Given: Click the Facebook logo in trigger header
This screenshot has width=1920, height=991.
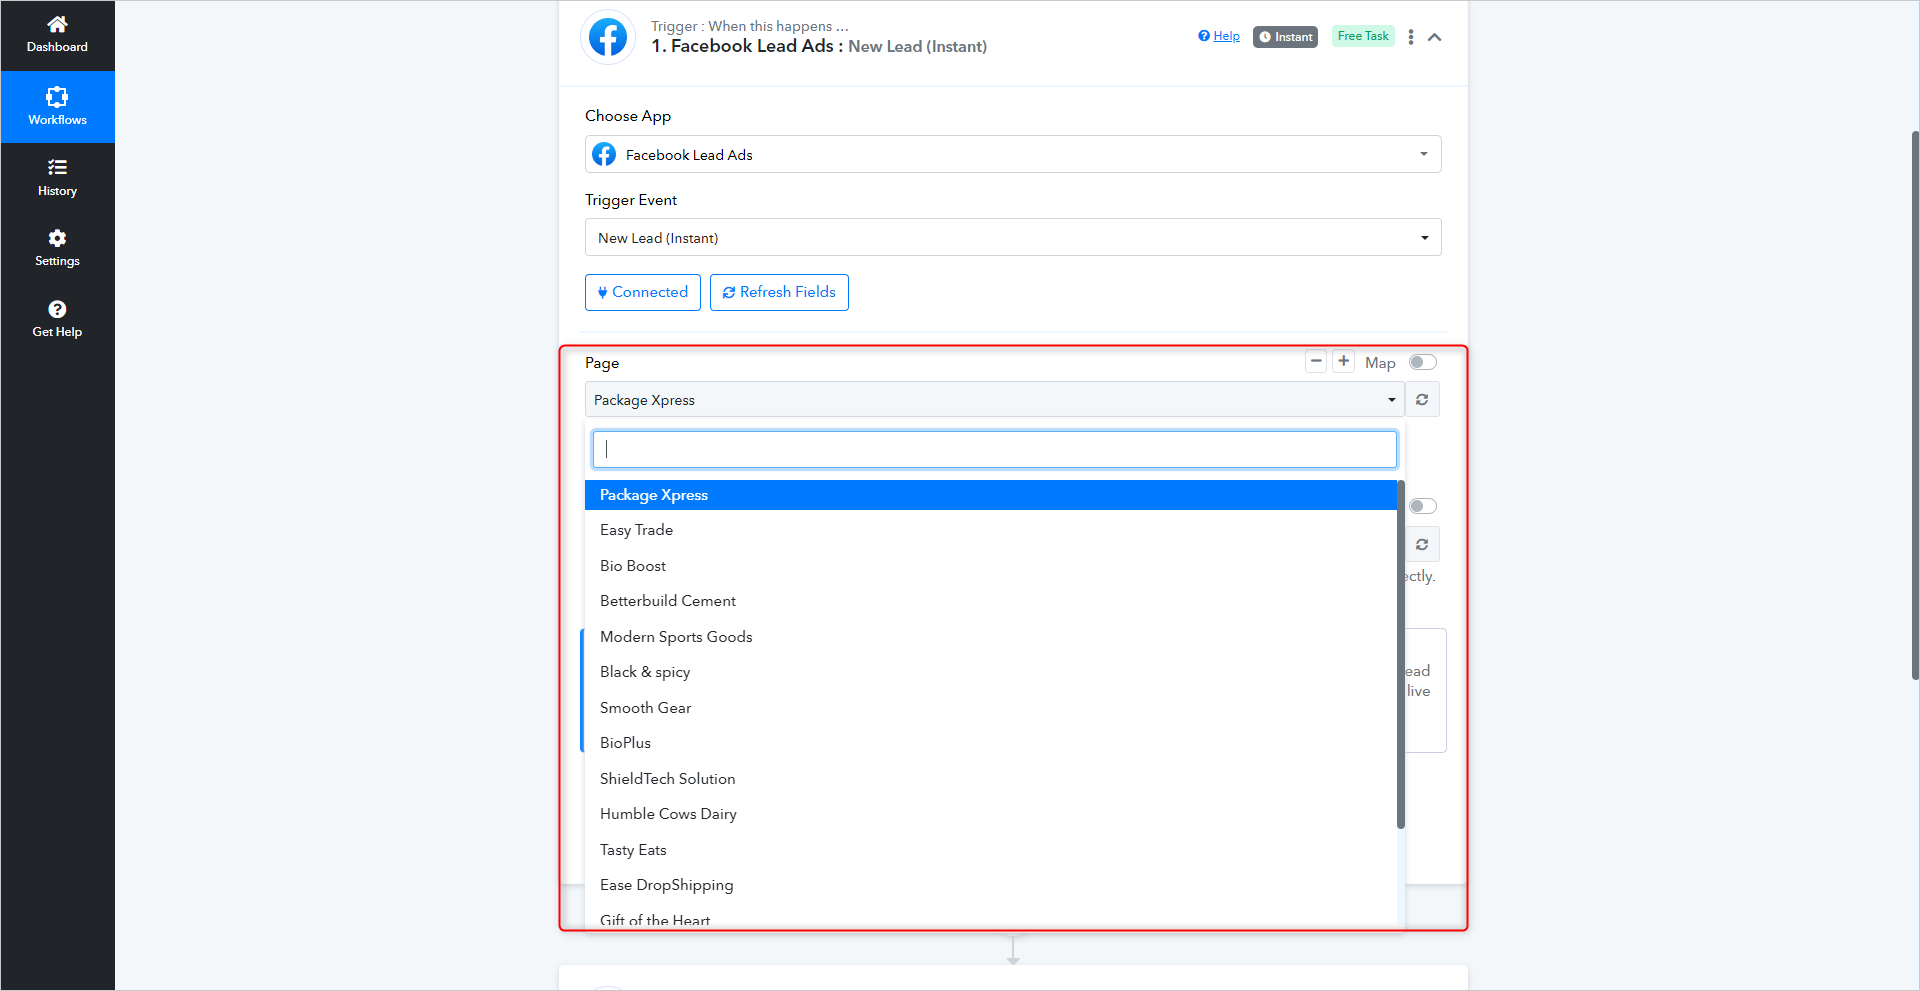Looking at the screenshot, I should click(x=608, y=38).
